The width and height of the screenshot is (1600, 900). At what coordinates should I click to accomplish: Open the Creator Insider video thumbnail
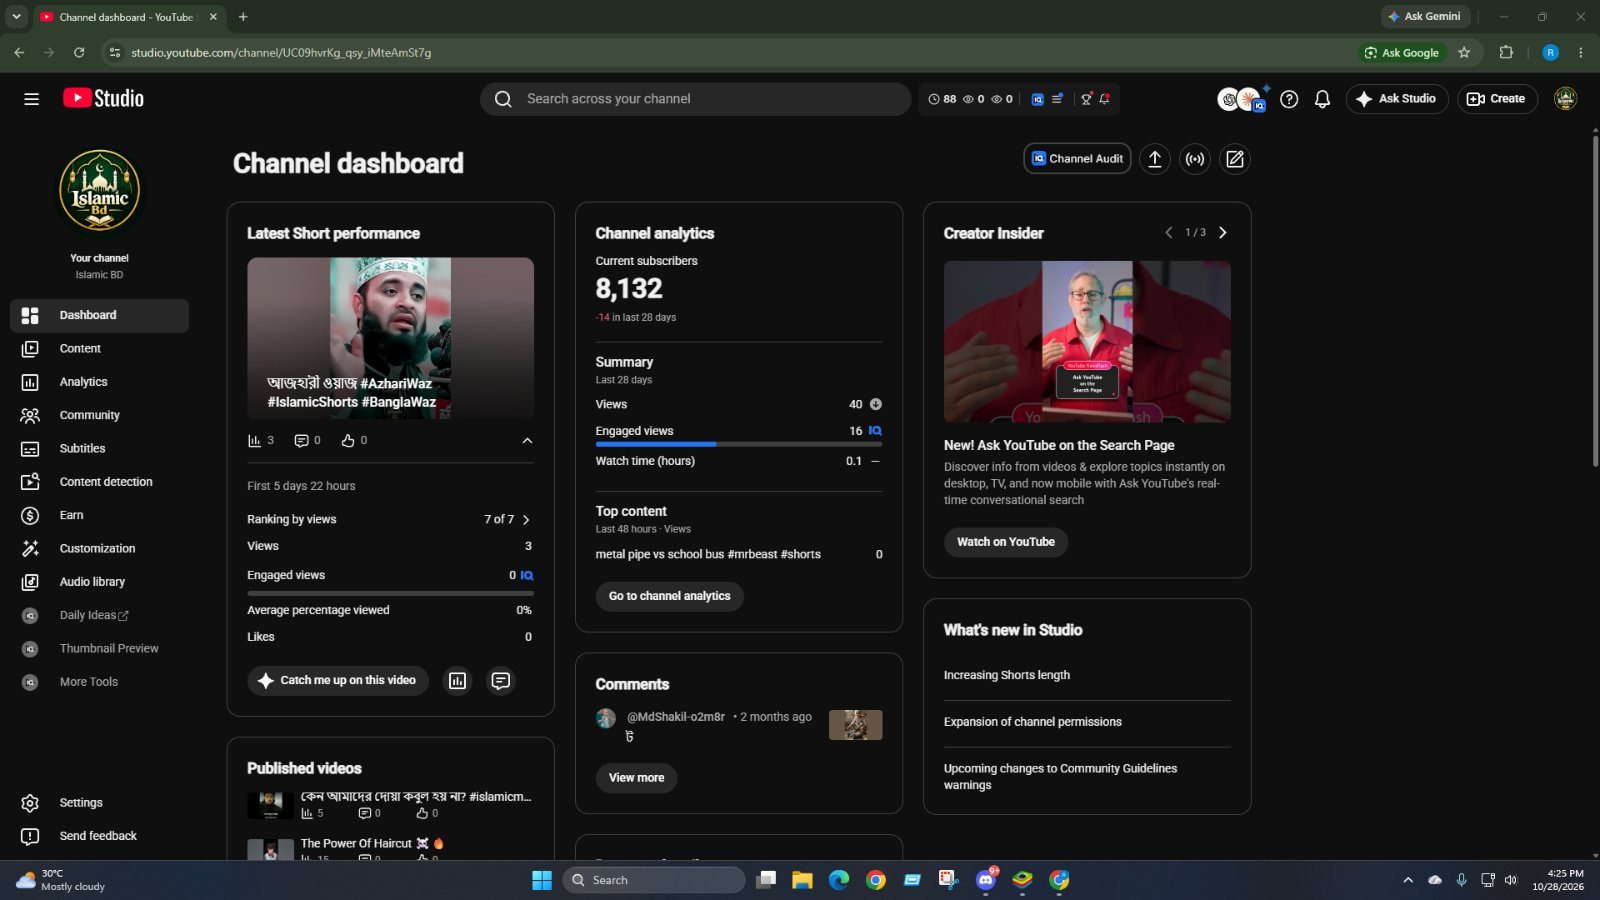click(1087, 342)
